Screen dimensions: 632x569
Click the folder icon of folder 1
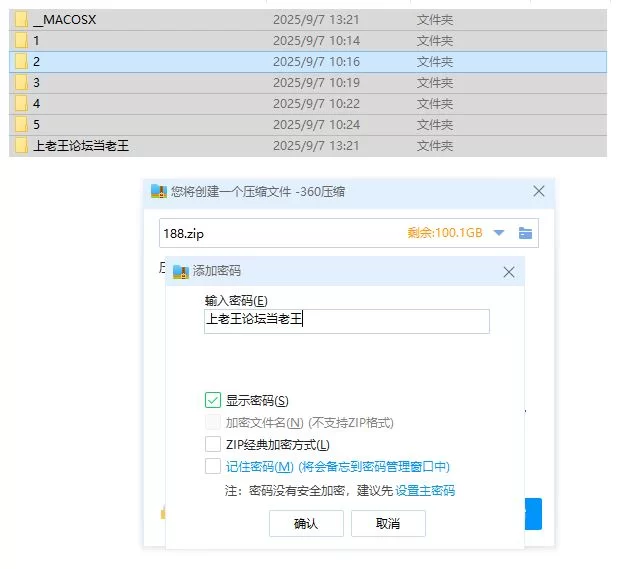coord(21,40)
